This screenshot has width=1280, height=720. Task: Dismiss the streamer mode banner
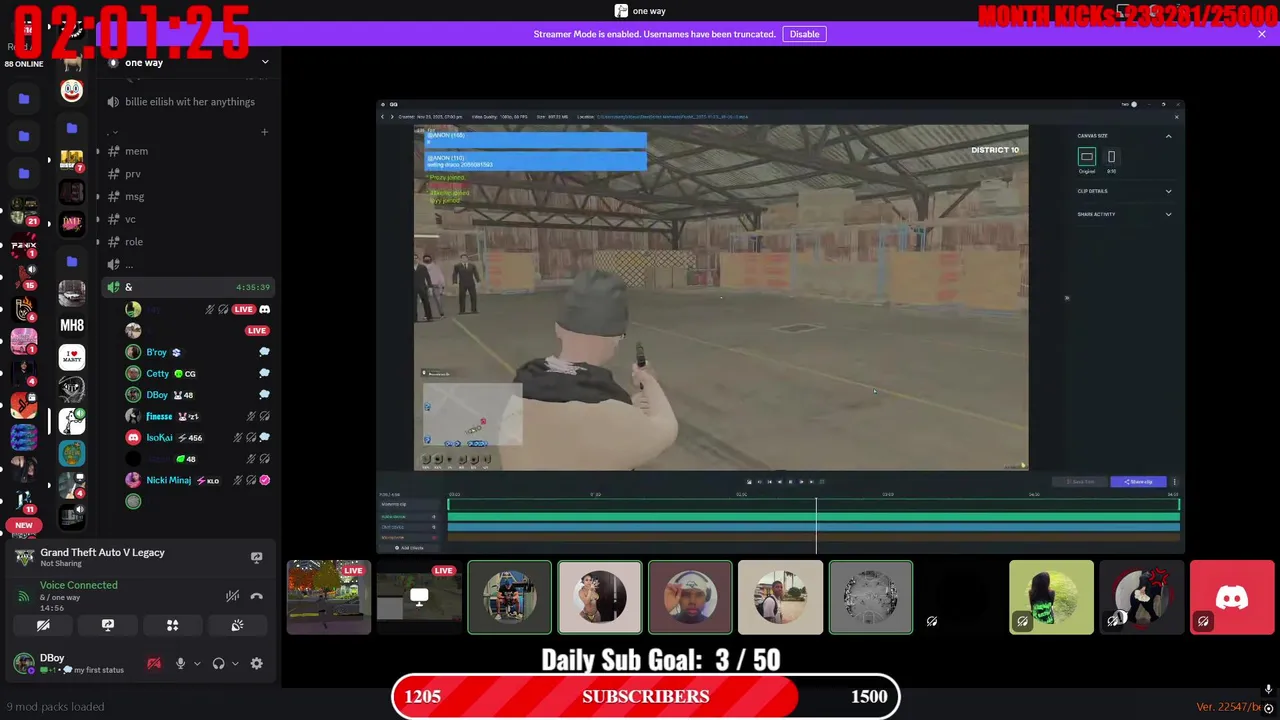[1262, 34]
